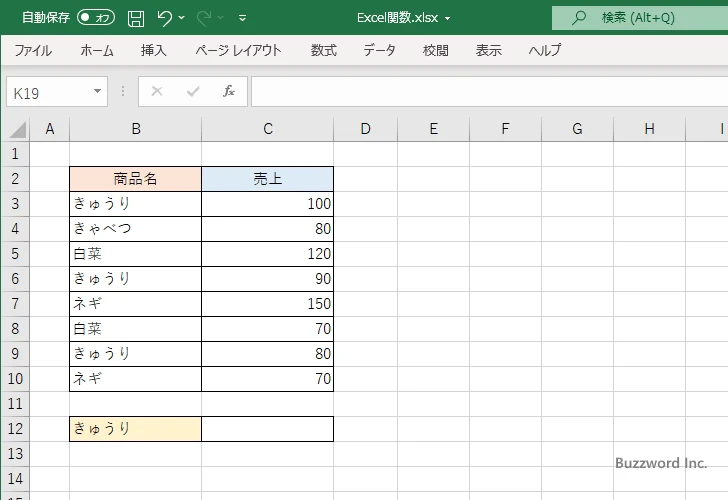Click the formula bar Enter checkmark icon

point(193,91)
